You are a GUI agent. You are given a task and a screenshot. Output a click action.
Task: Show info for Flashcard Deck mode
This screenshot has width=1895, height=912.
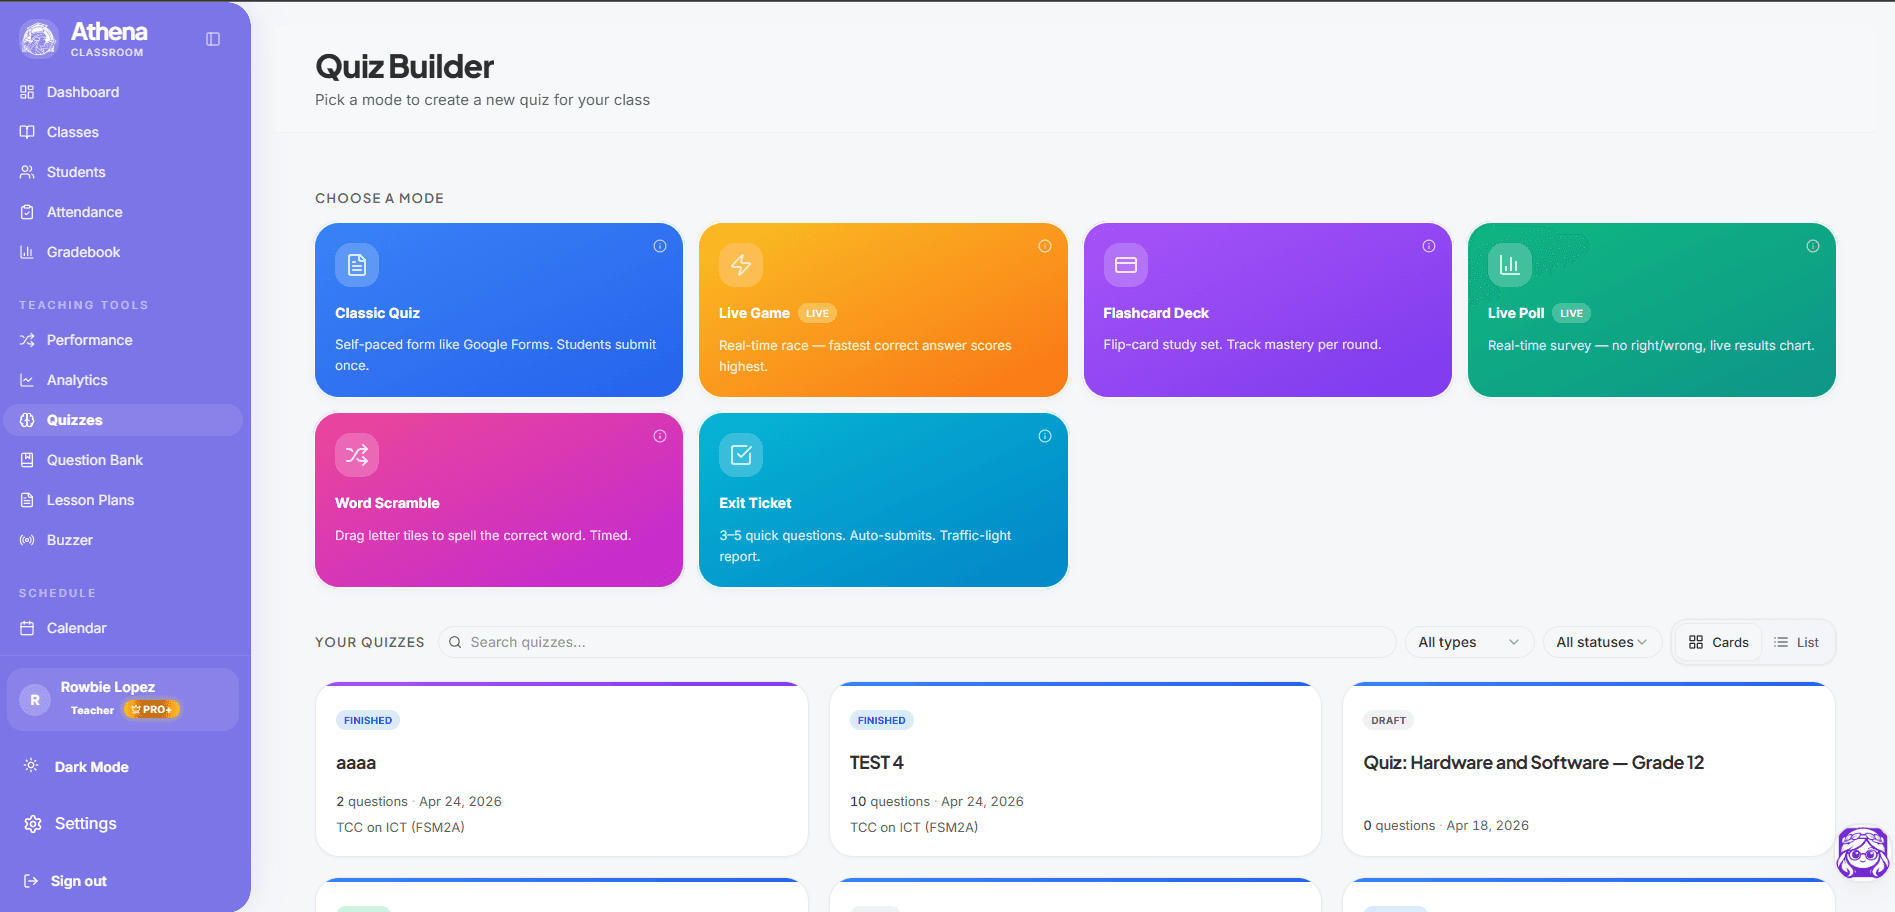pyautogui.click(x=1429, y=246)
